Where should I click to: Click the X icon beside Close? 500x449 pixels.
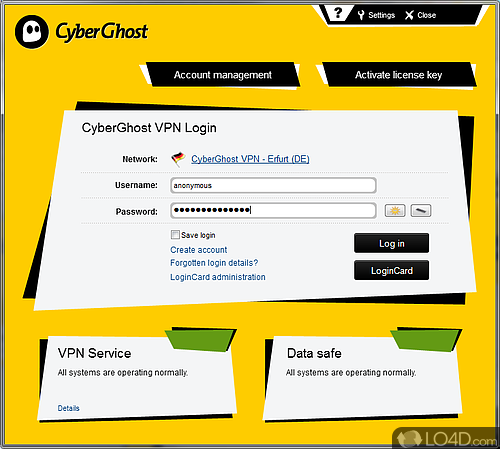coord(409,15)
